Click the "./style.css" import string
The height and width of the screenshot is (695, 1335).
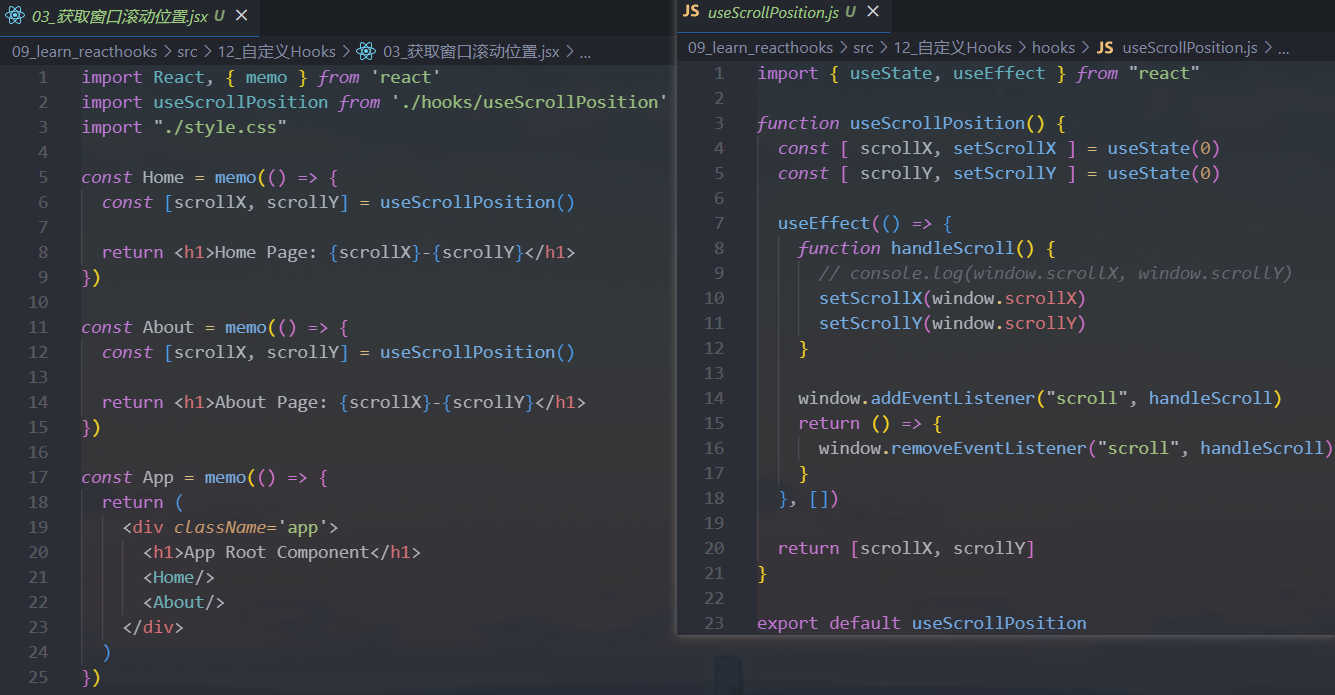pos(220,127)
